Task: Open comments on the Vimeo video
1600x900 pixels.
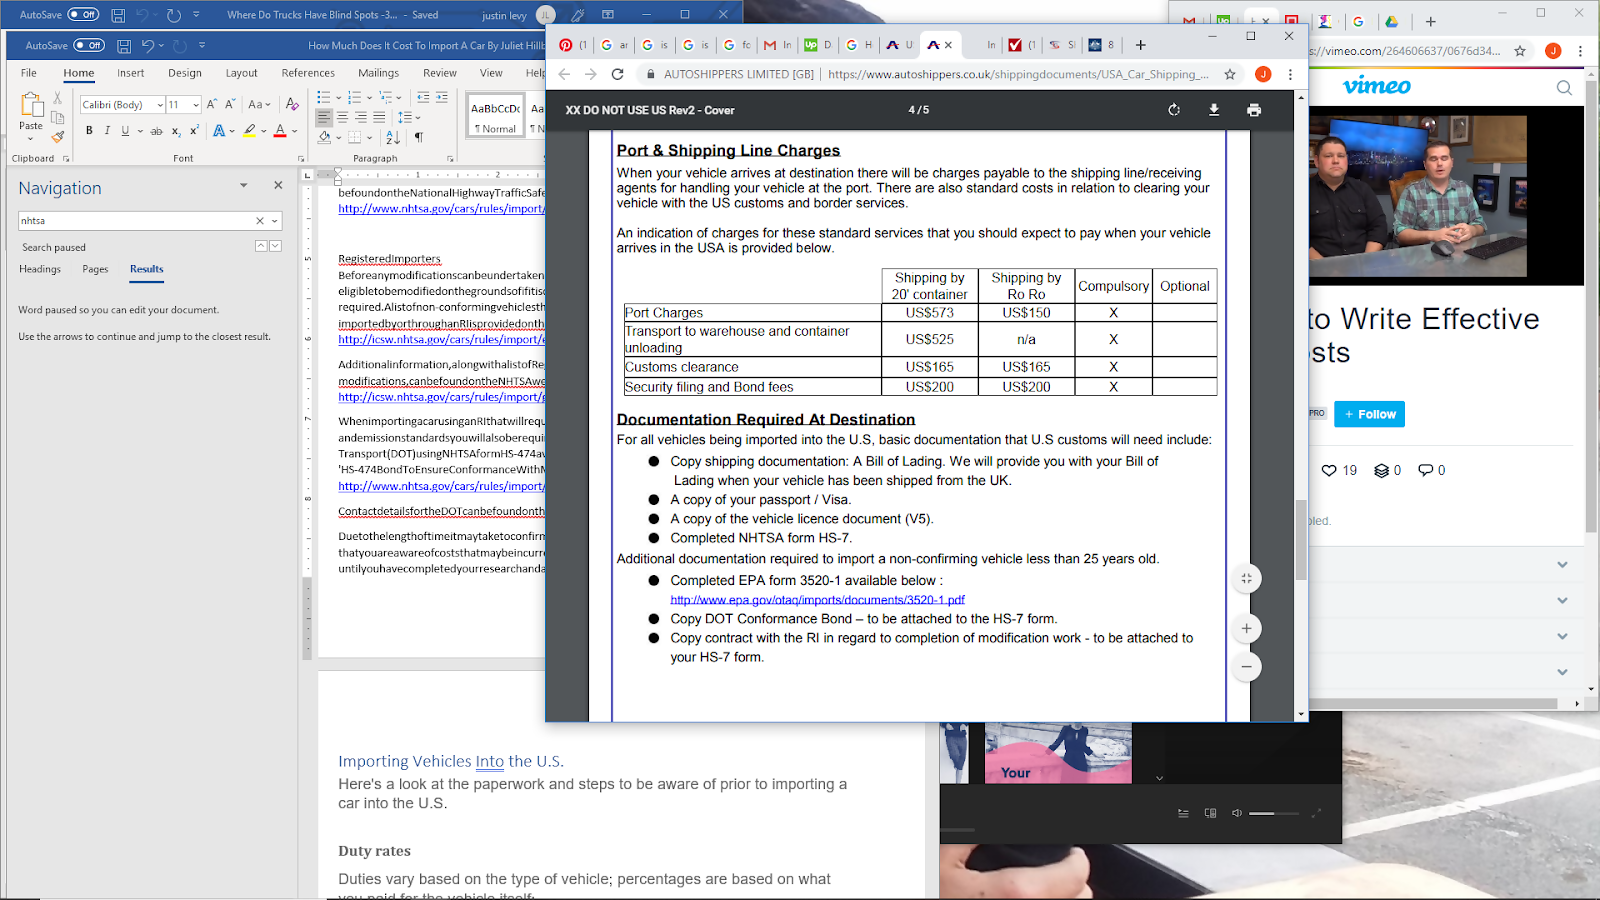Action: pyautogui.click(x=1426, y=471)
